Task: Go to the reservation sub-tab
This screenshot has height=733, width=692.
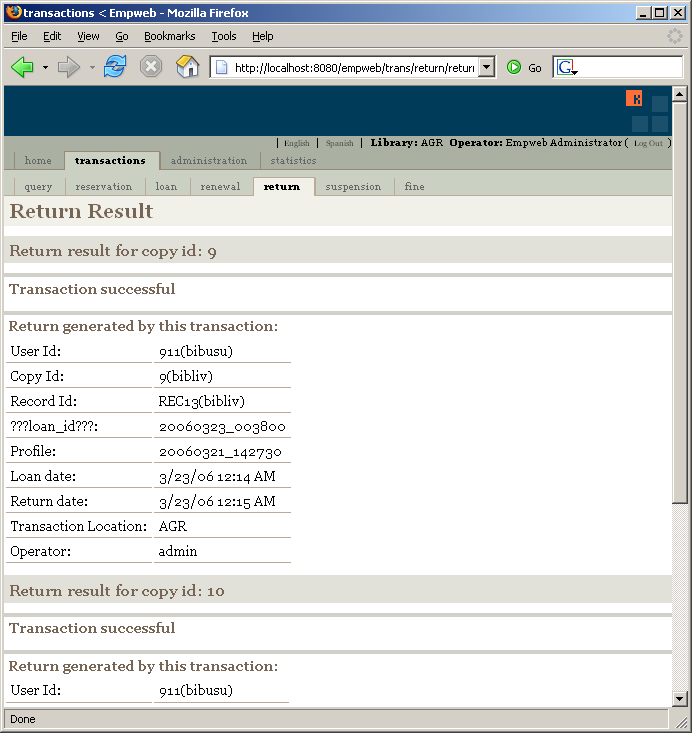Action: click(104, 187)
